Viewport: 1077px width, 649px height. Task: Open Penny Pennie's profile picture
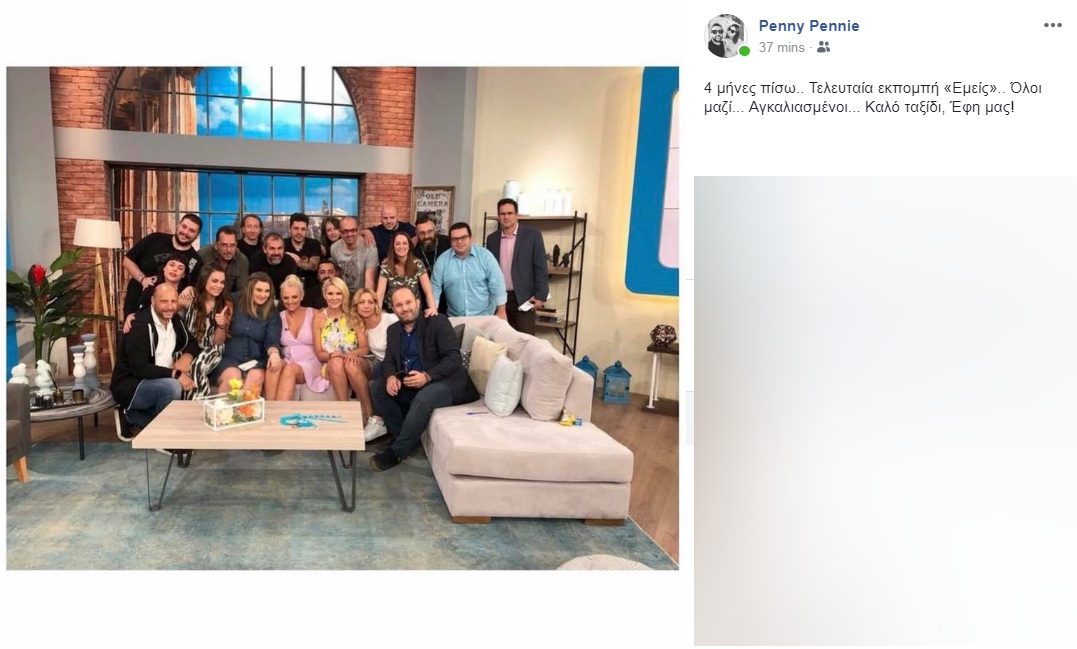[725, 35]
